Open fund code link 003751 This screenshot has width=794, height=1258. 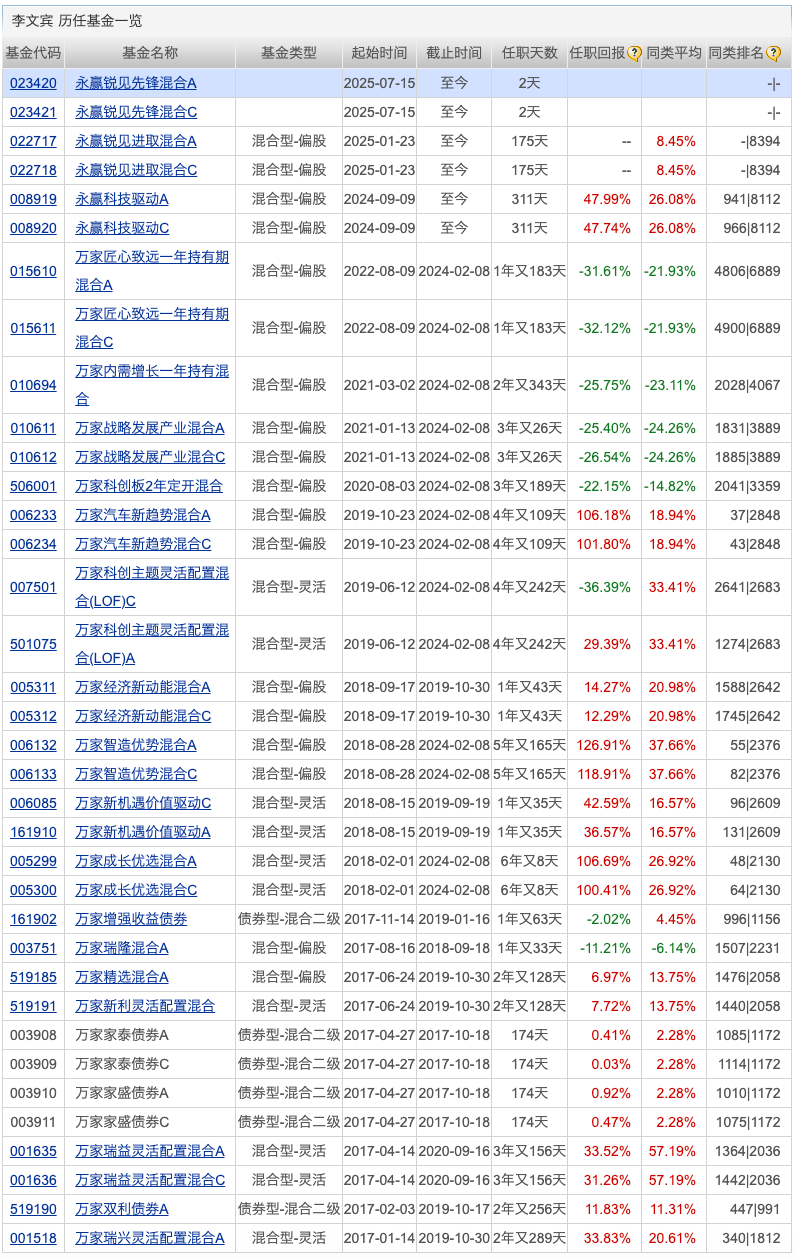33,948
